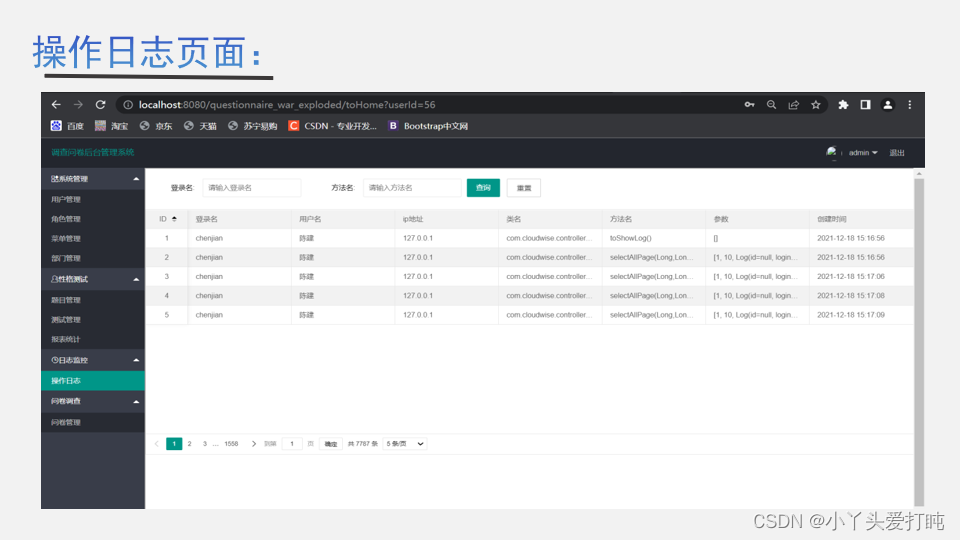The height and width of the screenshot is (540, 960).
Task: Open the 百度 bookmark
Action: (x=67, y=126)
